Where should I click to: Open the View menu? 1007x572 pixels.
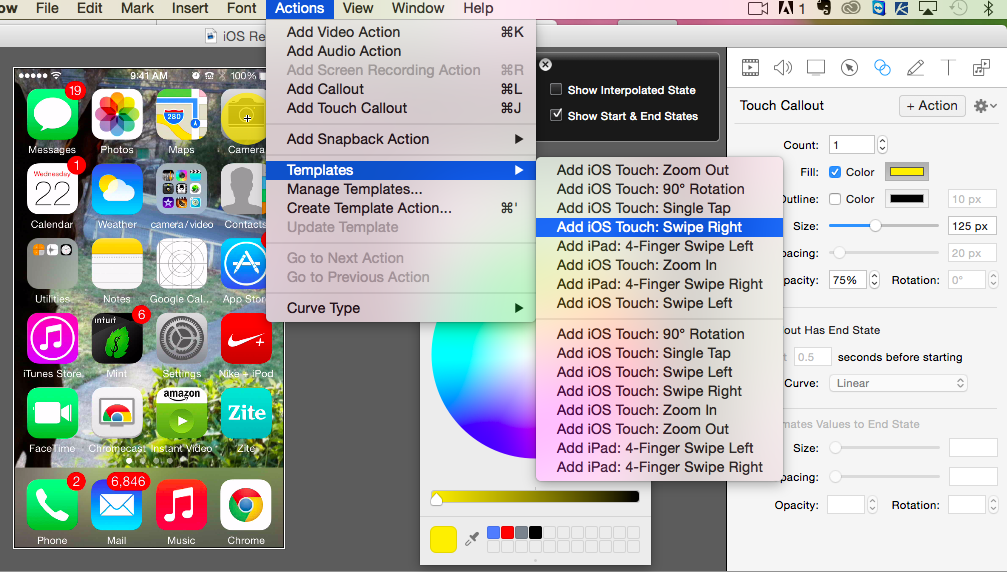(358, 8)
